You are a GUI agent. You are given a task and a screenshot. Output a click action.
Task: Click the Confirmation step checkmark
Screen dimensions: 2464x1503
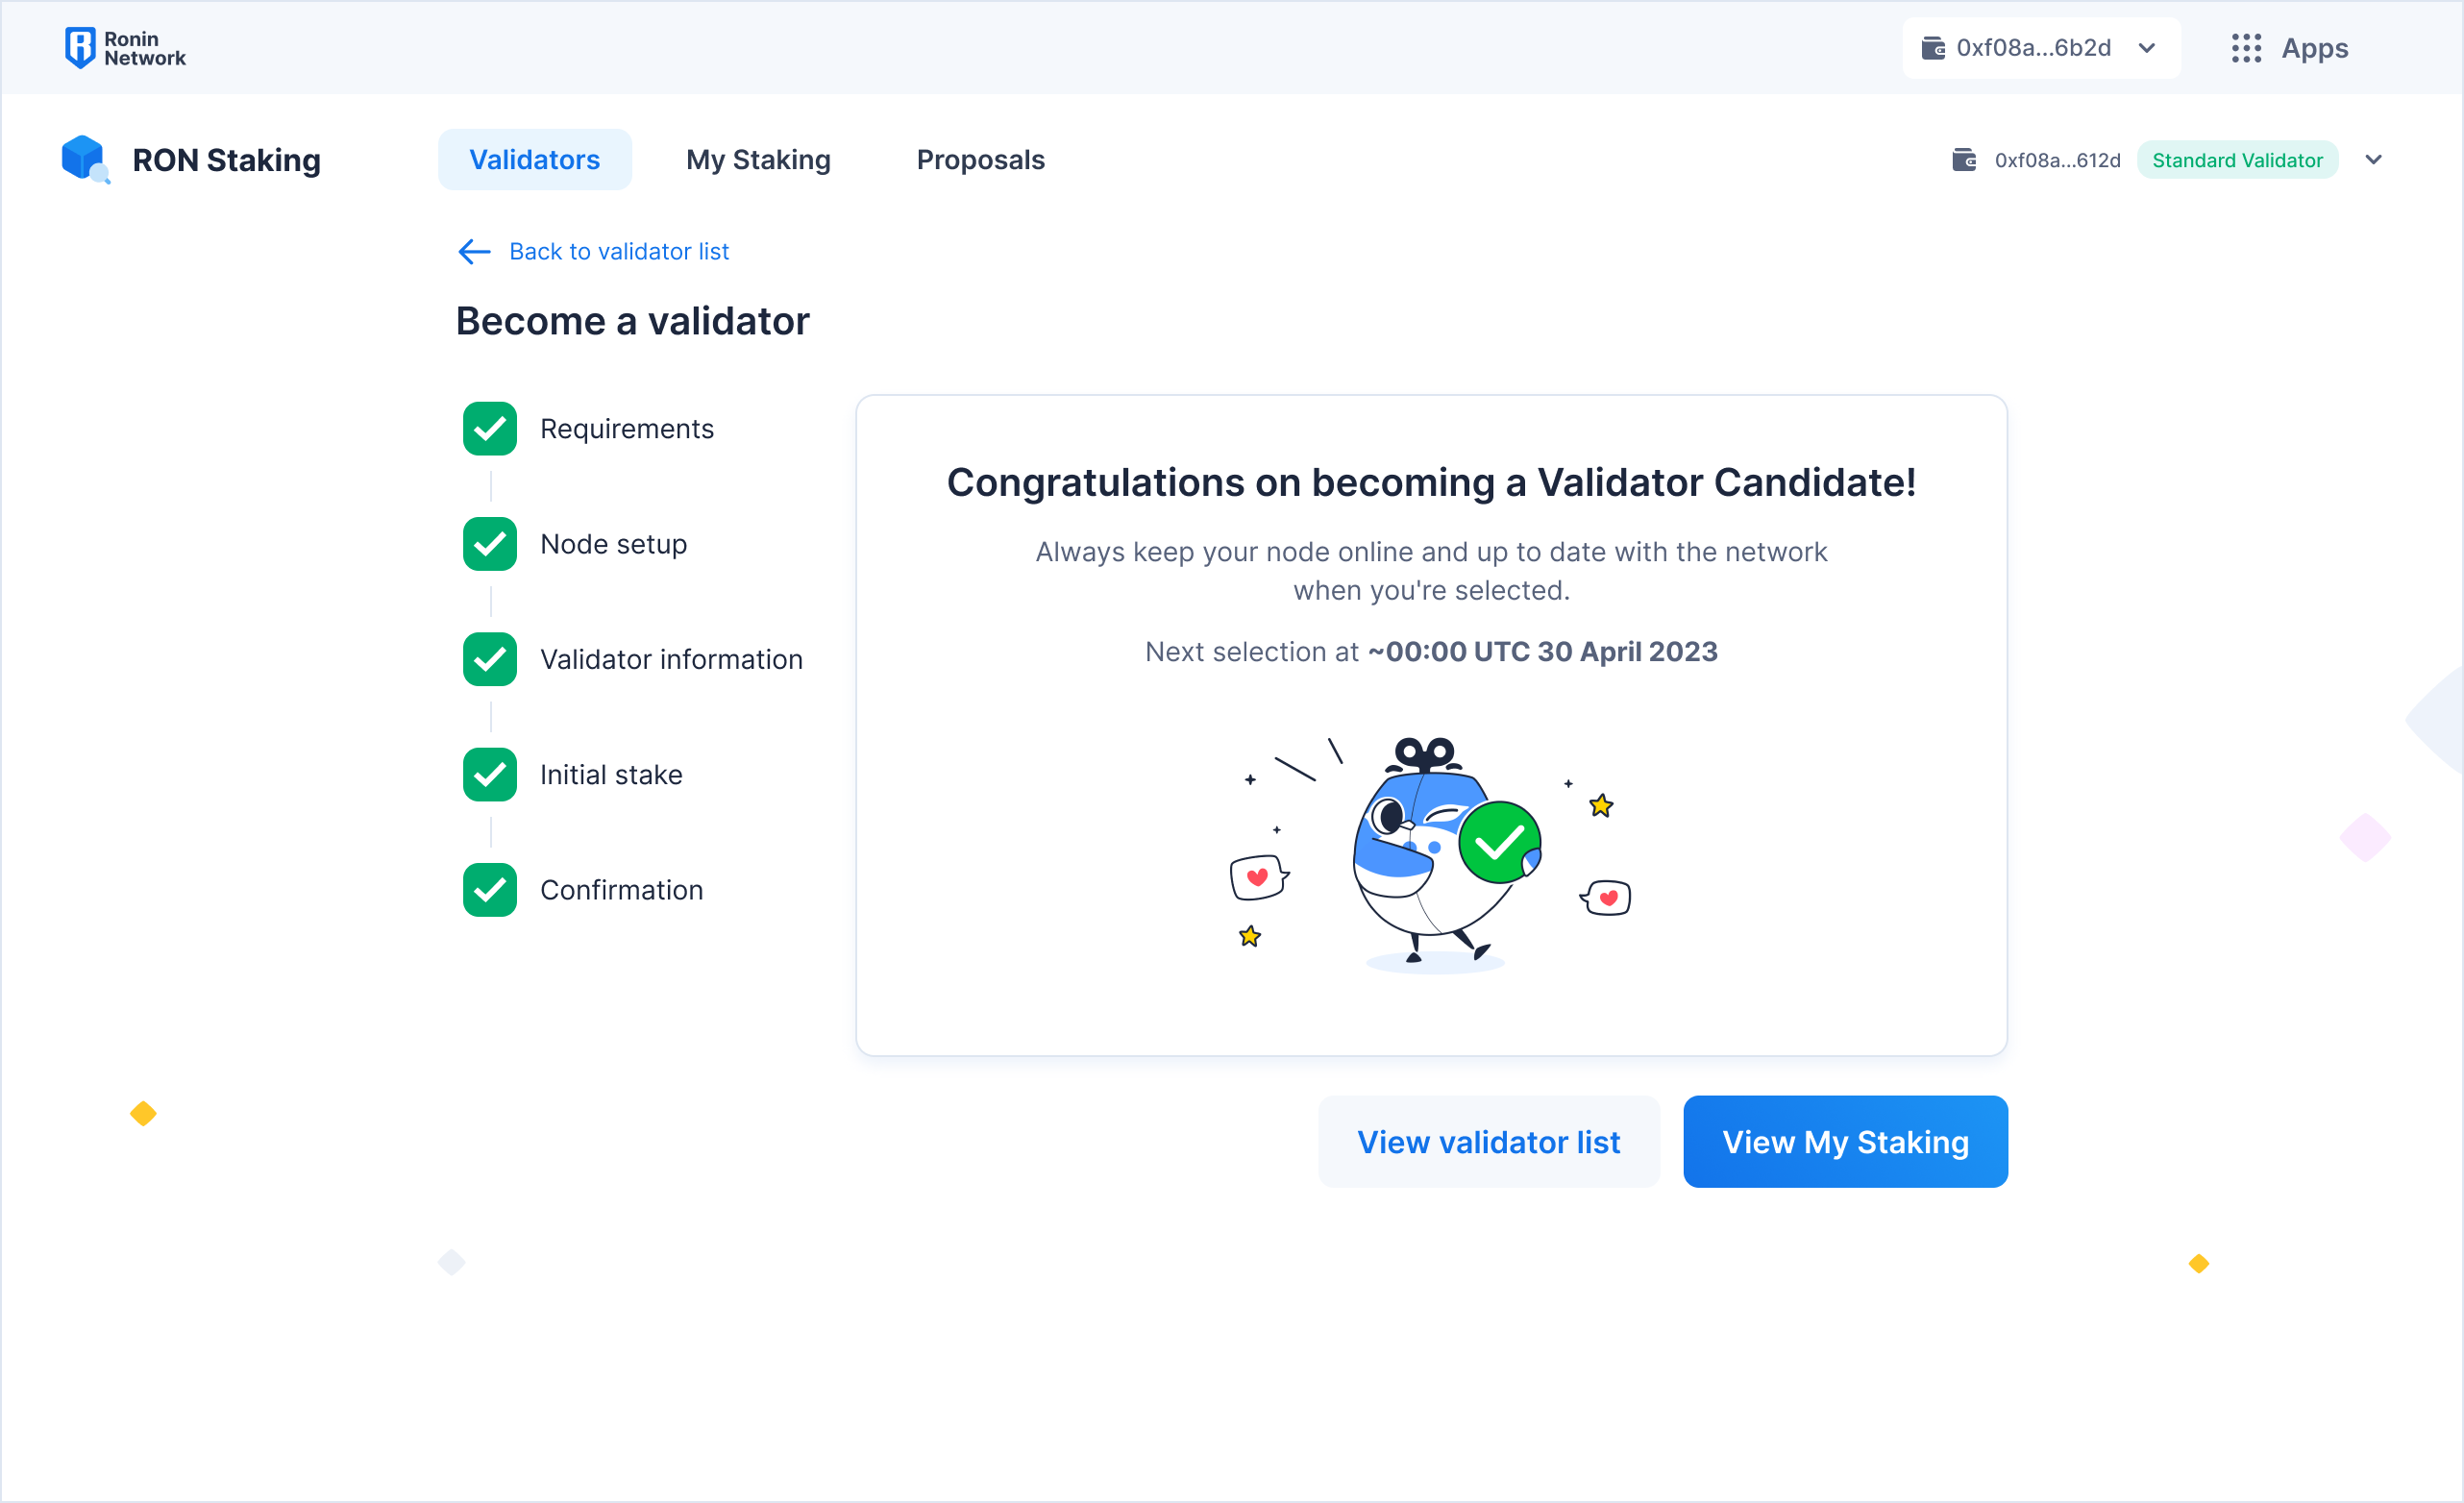pyautogui.click(x=490, y=890)
